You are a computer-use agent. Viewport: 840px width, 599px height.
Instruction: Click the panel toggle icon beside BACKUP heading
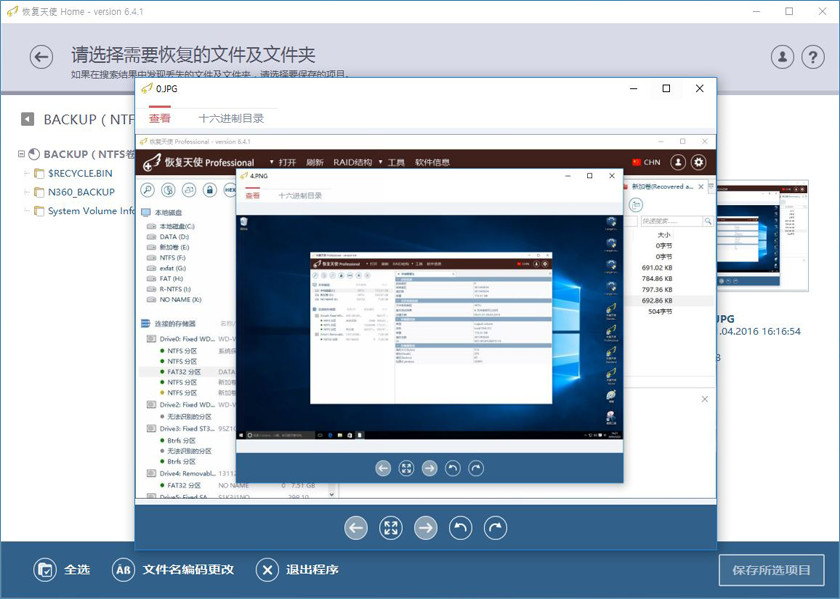(x=27, y=119)
